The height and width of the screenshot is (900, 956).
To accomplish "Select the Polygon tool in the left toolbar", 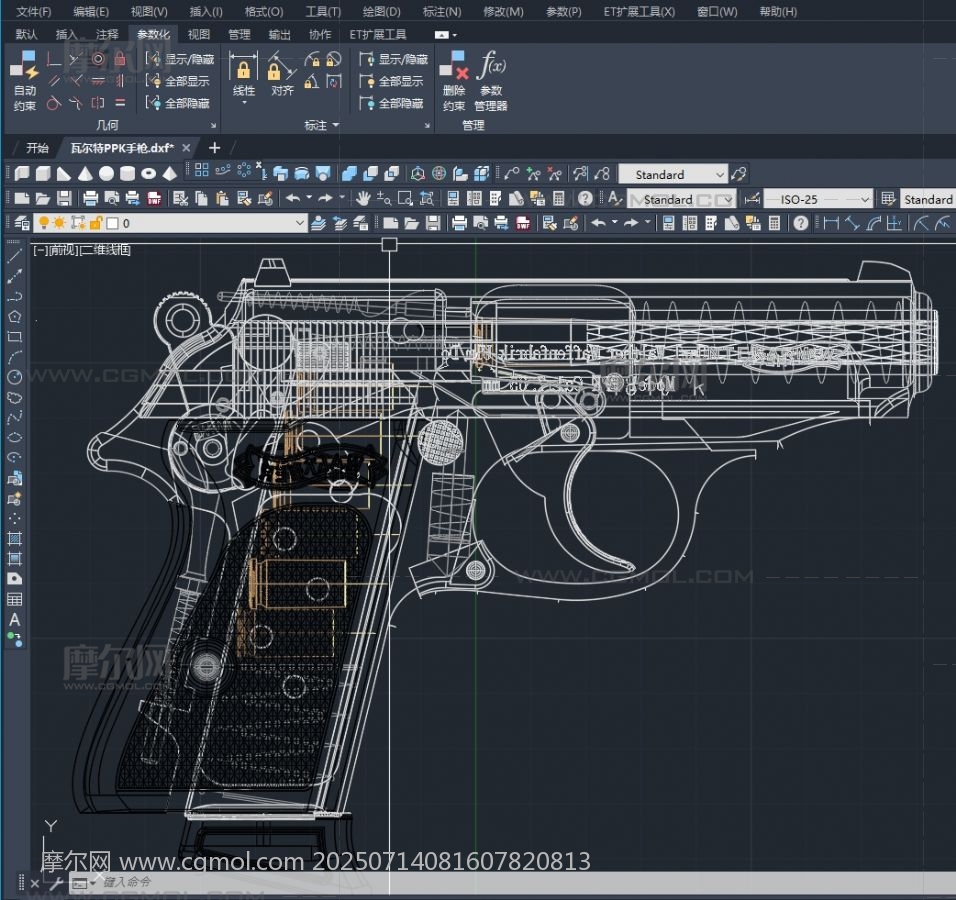I will click(14, 316).
